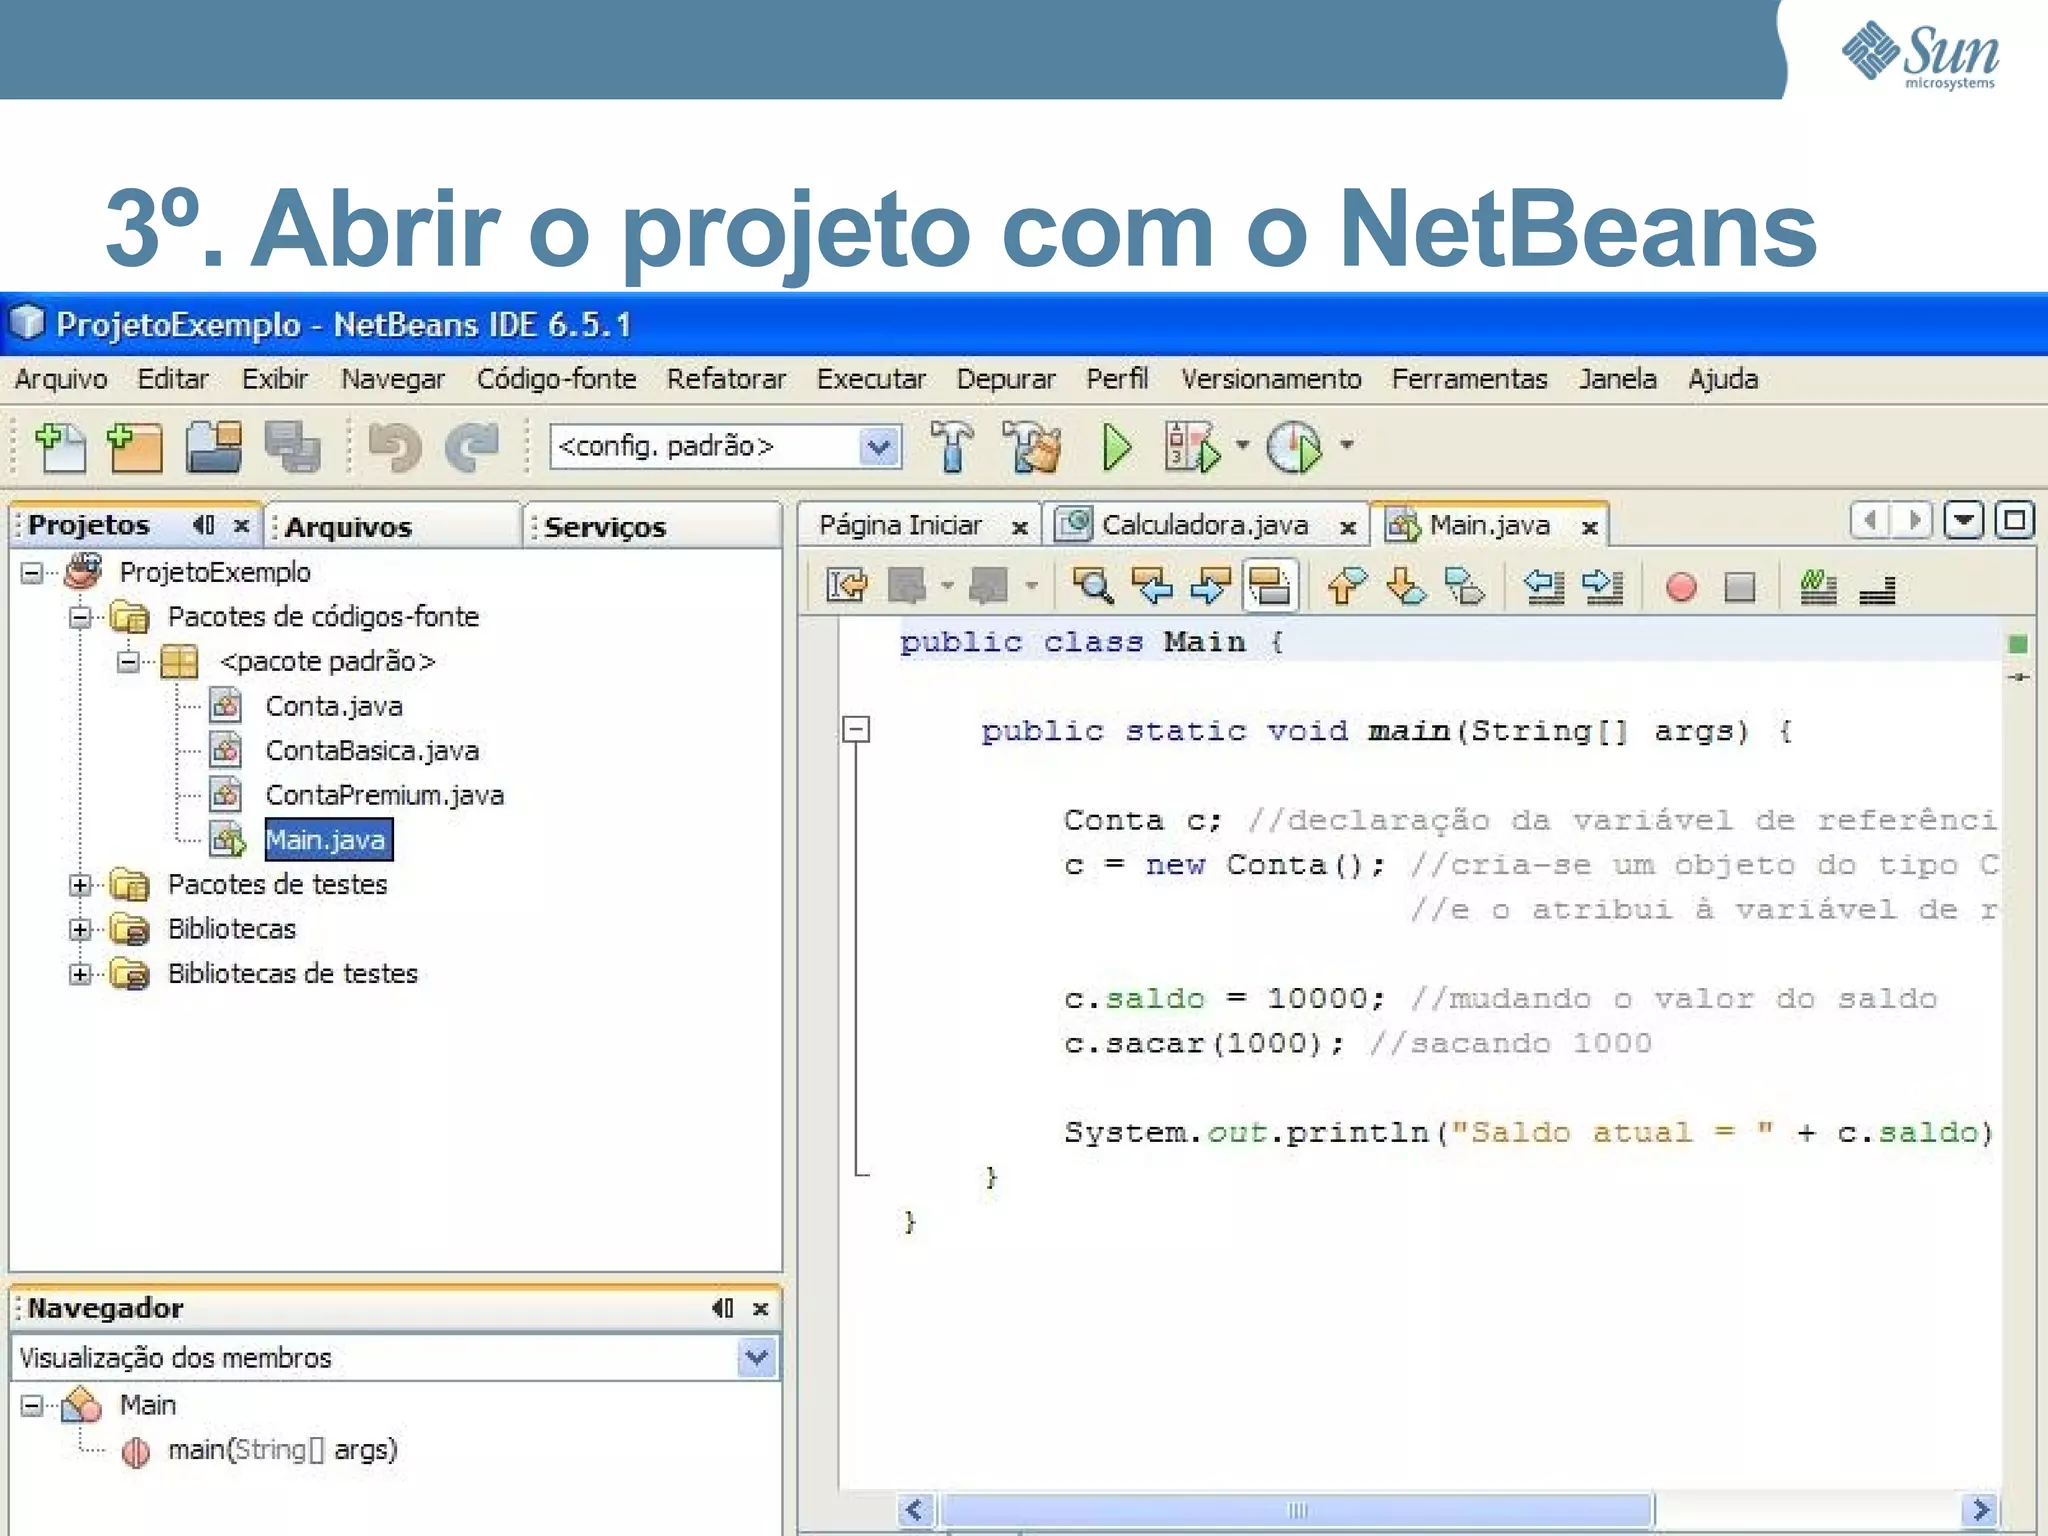Maximize the editor window button

coord(2014,520)
